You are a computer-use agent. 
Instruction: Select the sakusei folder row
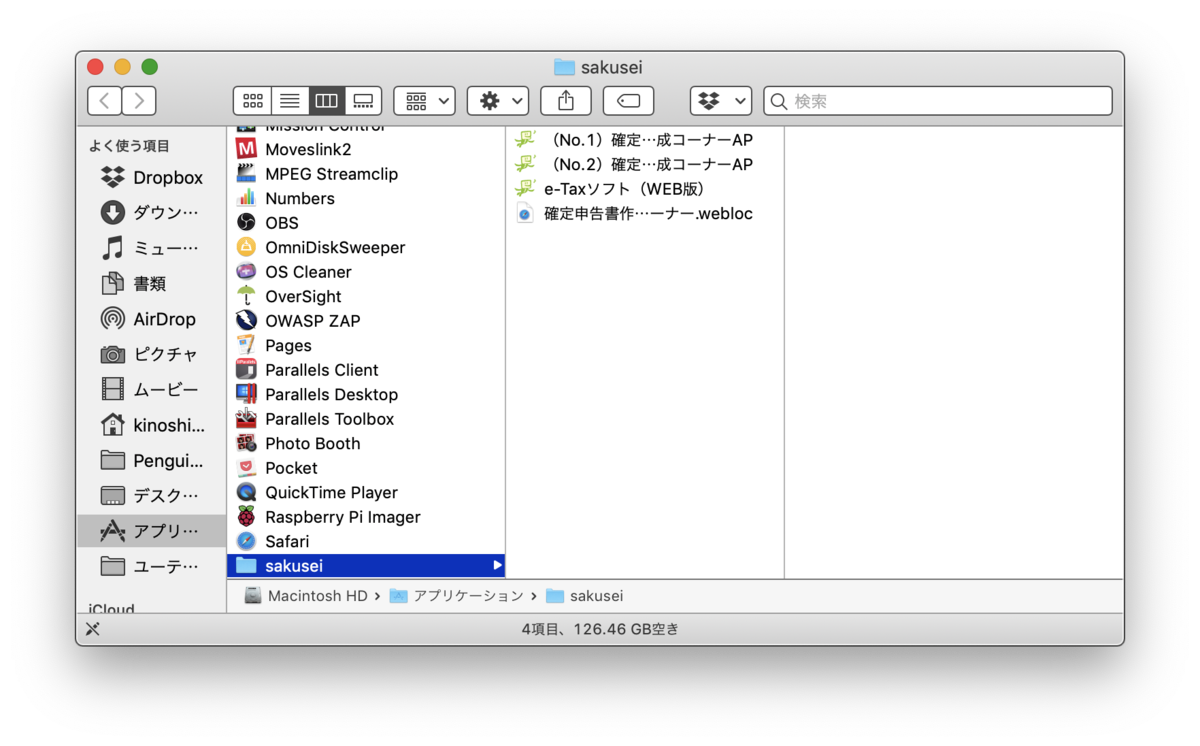(366, 566)
